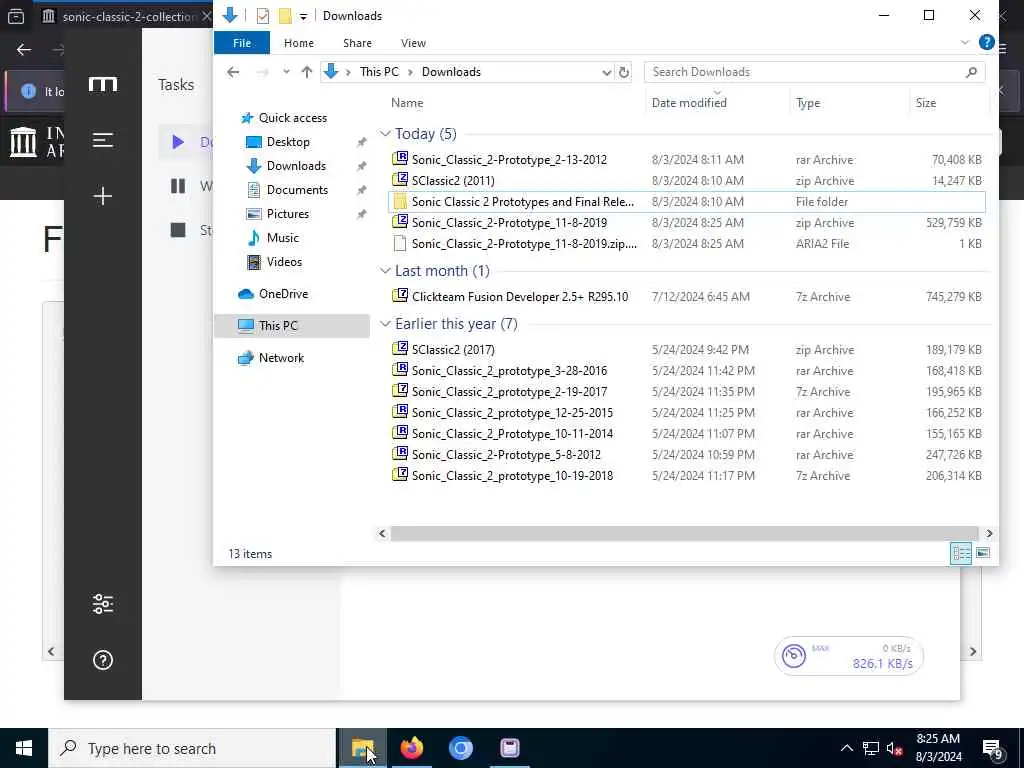The image size is (1024, 768).
Task: Open address bar history dropdown
Action: tap(606, 72)
